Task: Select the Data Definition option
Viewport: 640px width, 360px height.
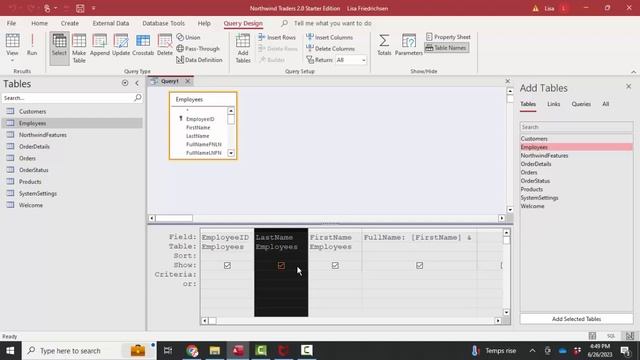Action: 199,60
